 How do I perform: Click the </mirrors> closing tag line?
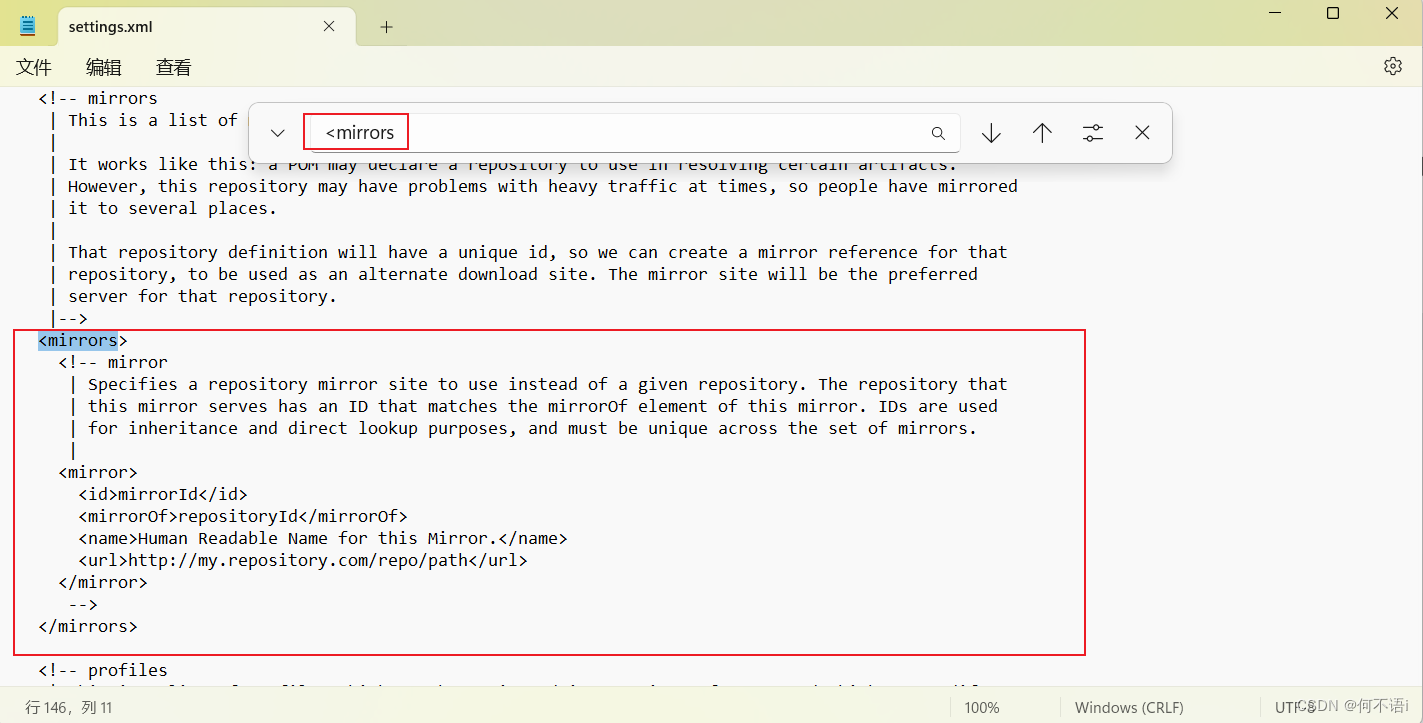click(x=88, y=626)
